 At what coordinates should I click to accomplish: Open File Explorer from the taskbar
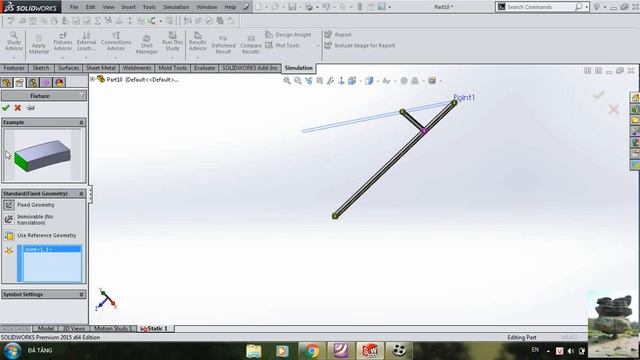(x=253, y=351)
